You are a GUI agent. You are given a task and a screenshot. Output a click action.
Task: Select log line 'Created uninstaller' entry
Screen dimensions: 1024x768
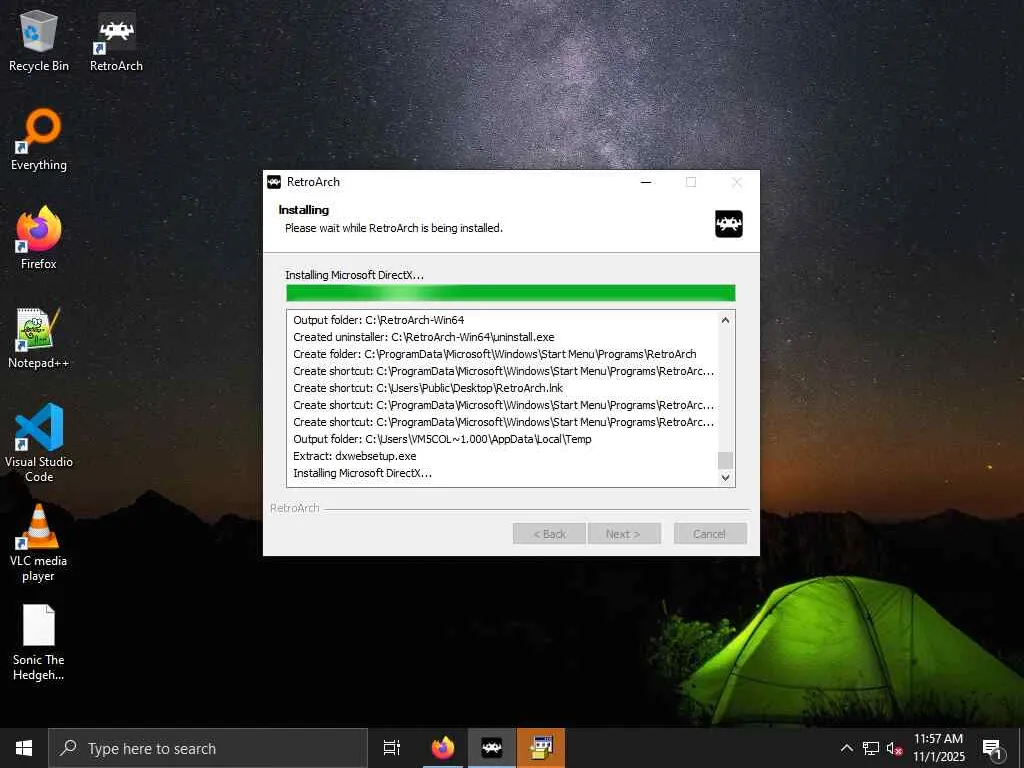point(424,337)
